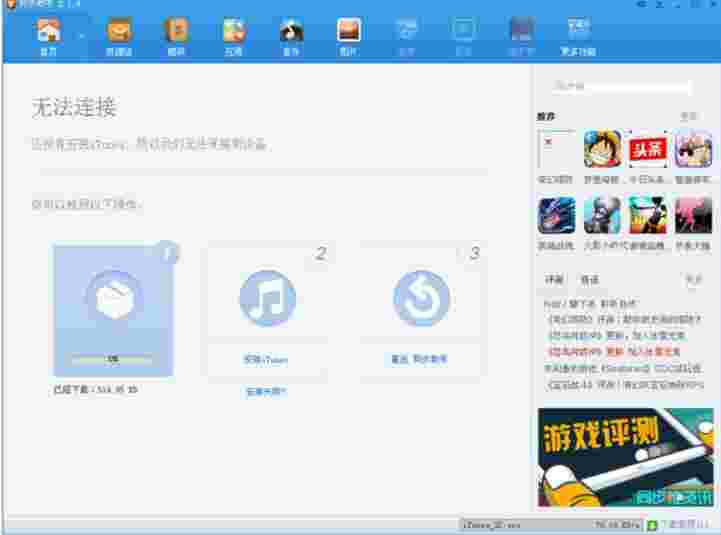Open the green and orange toolbar icon
Image resolution: width=721 pixels, height=535 pixels.
(234, 30)
